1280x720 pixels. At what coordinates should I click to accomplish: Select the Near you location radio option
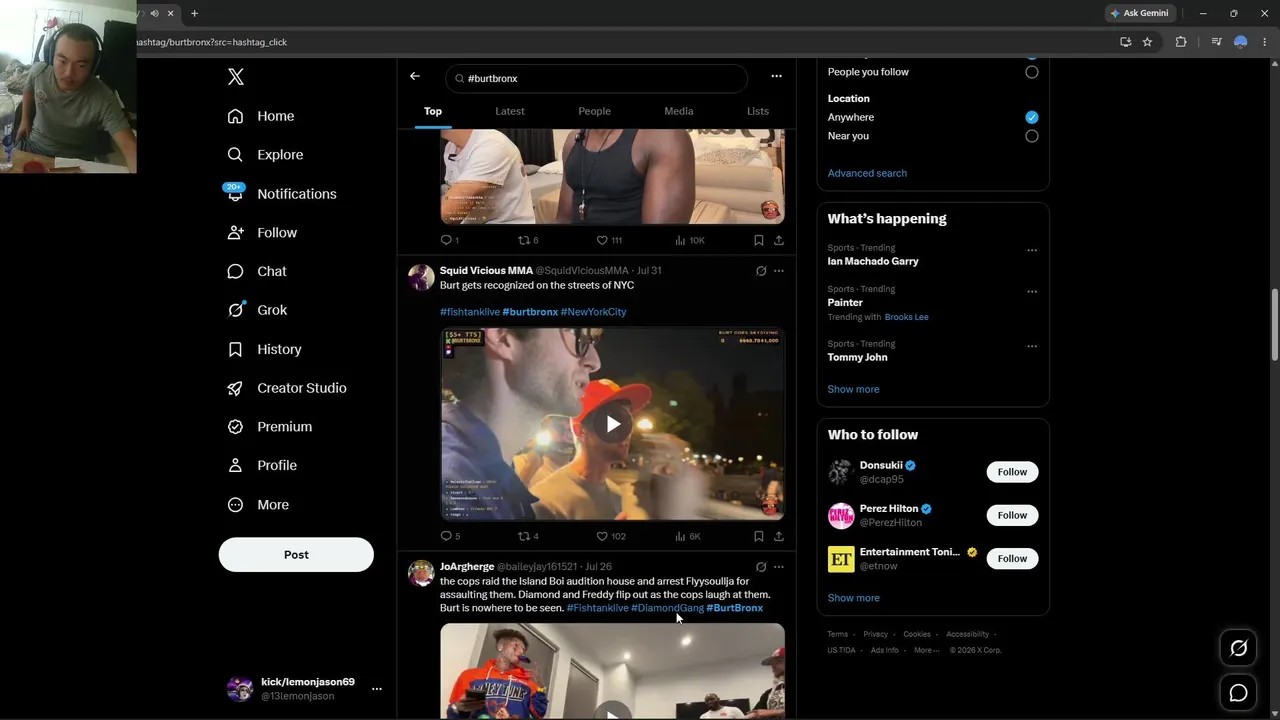click(x=1032, y=136)
